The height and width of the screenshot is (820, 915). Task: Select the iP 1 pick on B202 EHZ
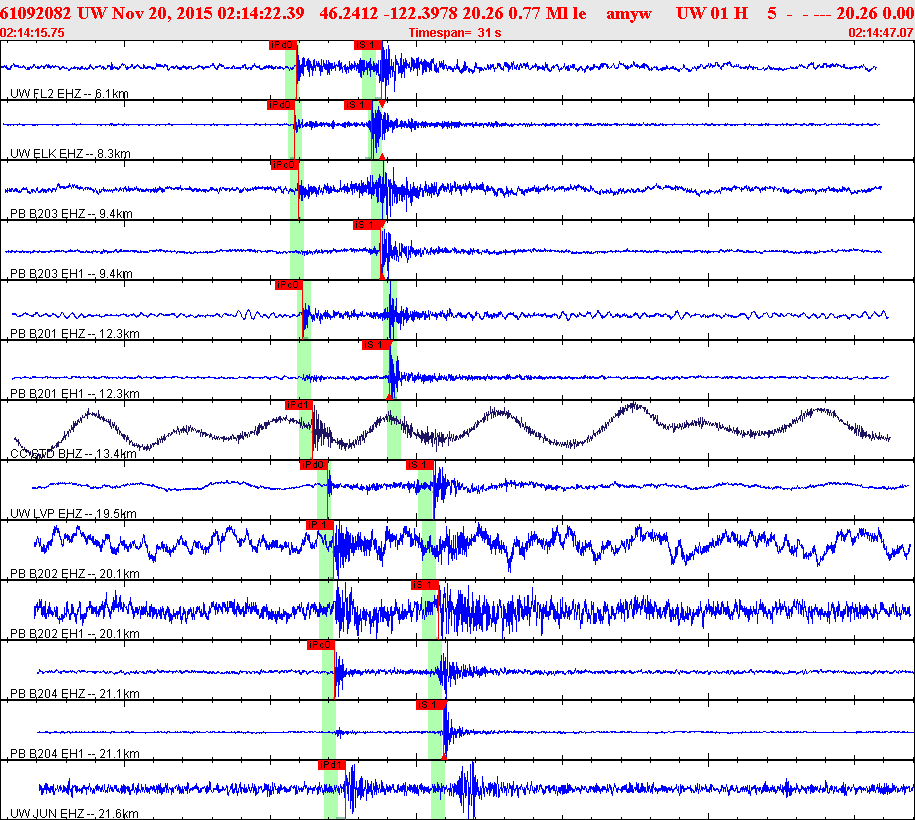pyautogui.click(x=320, y=525)
